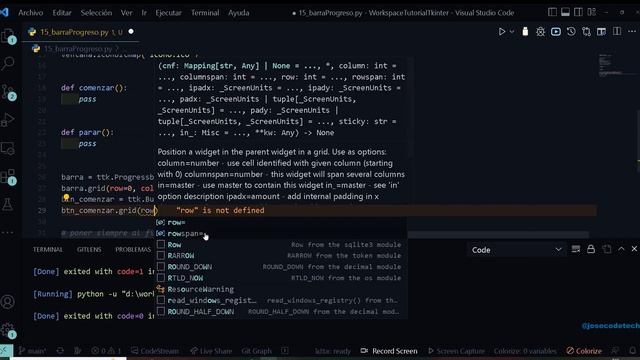Switch to the GITLENS panel tab
640x360 pixels.
(89, 249)
